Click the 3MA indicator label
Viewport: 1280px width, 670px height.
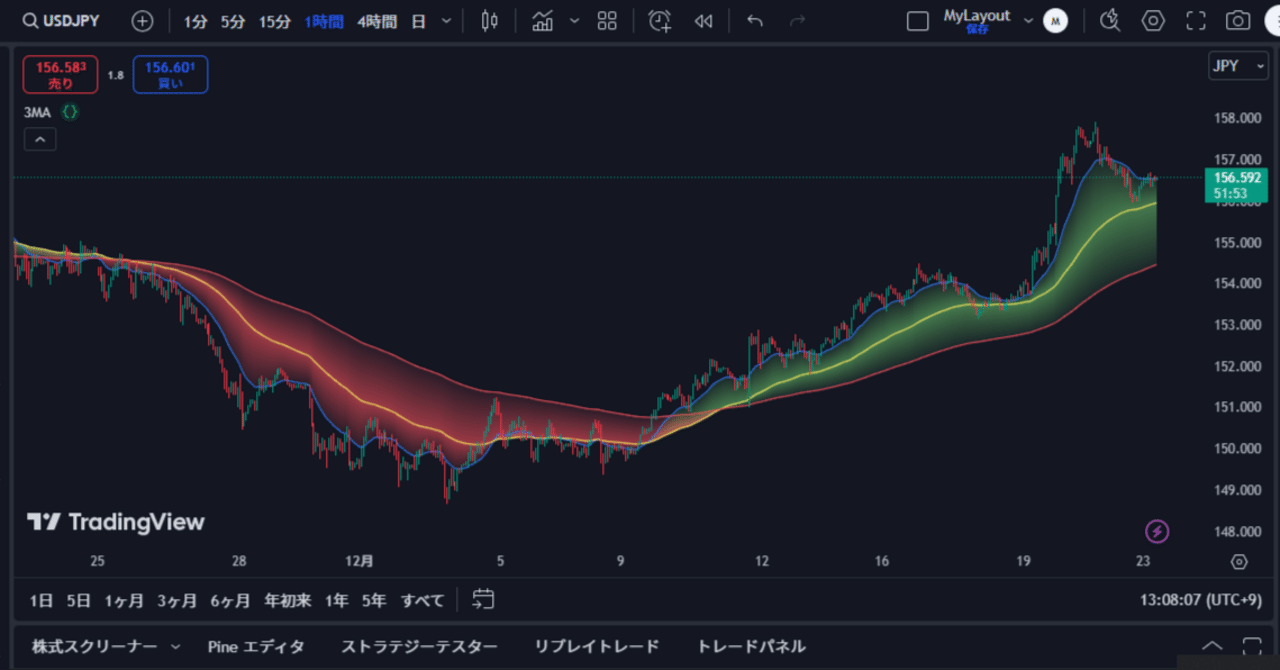(37, 112)
